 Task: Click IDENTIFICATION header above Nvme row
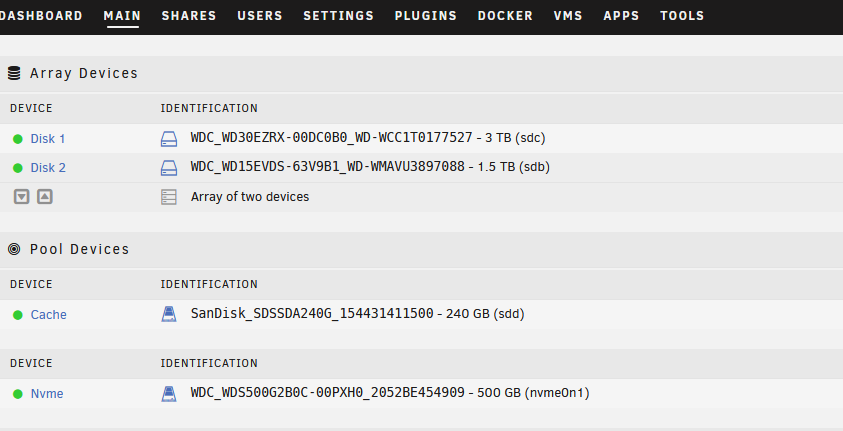click(x=209, y=363)
